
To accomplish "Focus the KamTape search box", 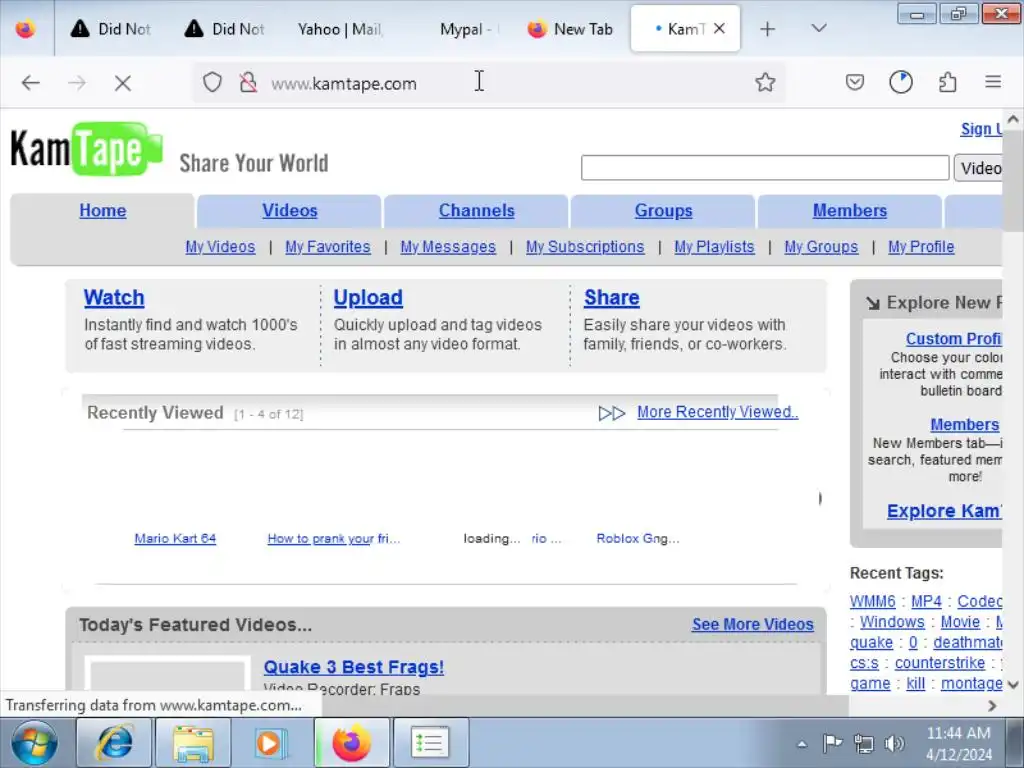I will (765, 168).
